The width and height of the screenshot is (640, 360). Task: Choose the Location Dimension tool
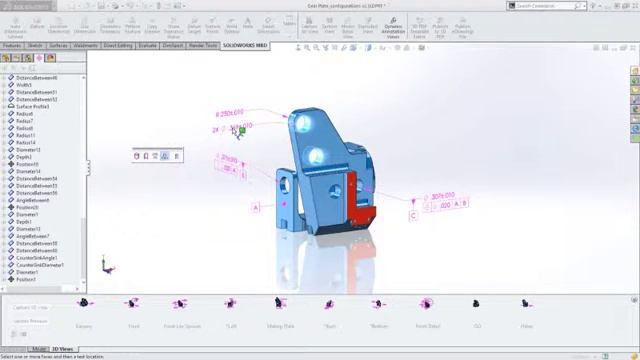59,26
